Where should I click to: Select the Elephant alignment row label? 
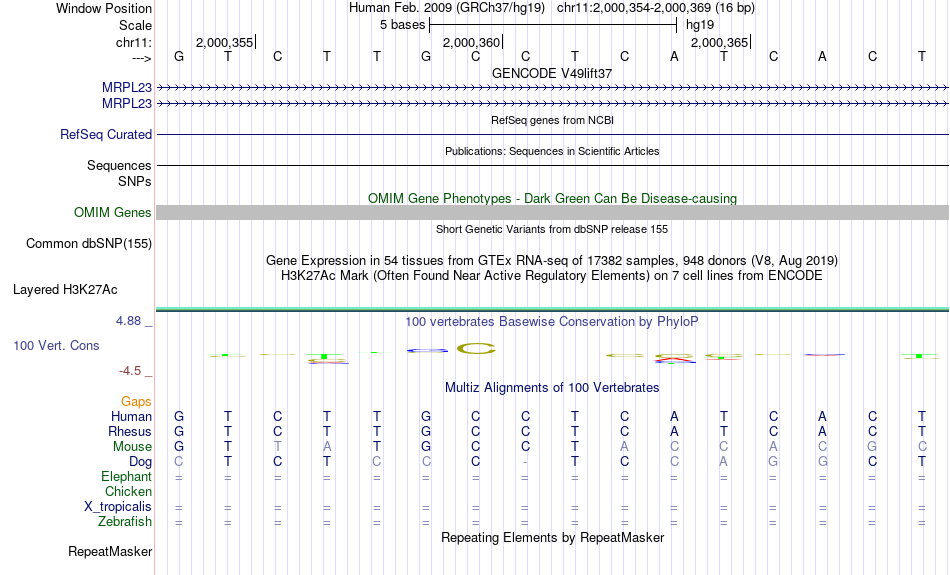click(x=127, y=476)
